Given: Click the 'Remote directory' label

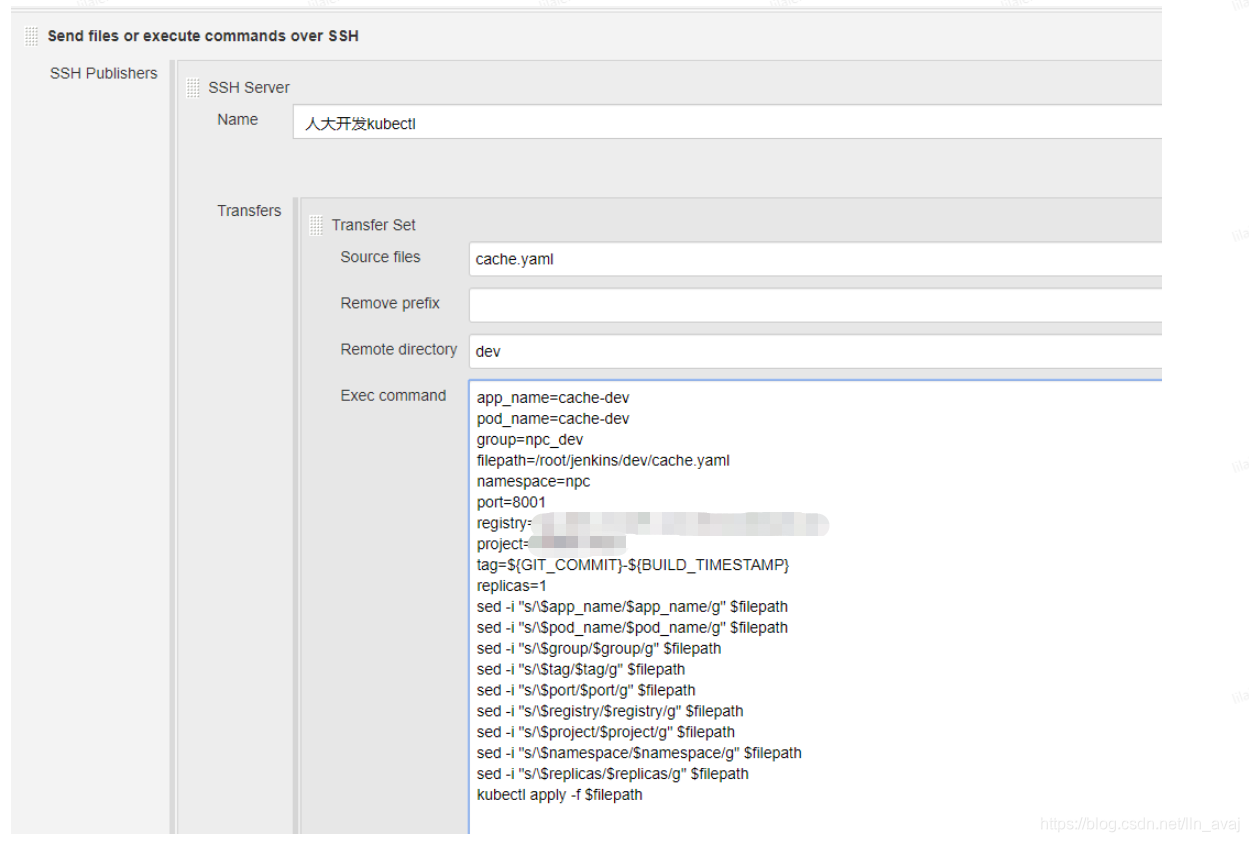Looking at the screenshot, I should coord(399,349).
